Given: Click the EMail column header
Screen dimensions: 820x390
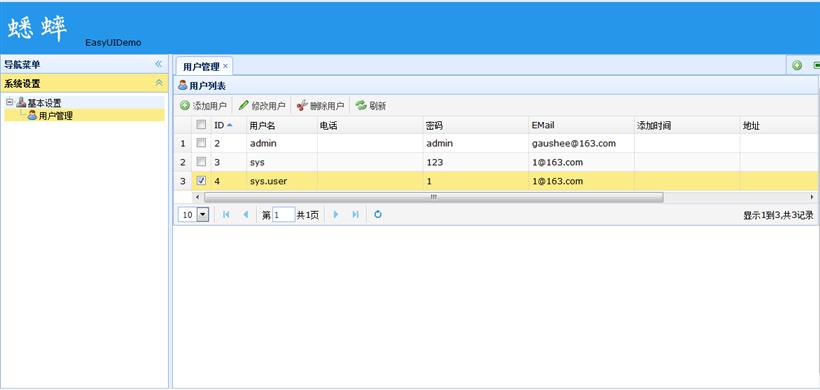Looking at the screenshot, I should 581,125.
